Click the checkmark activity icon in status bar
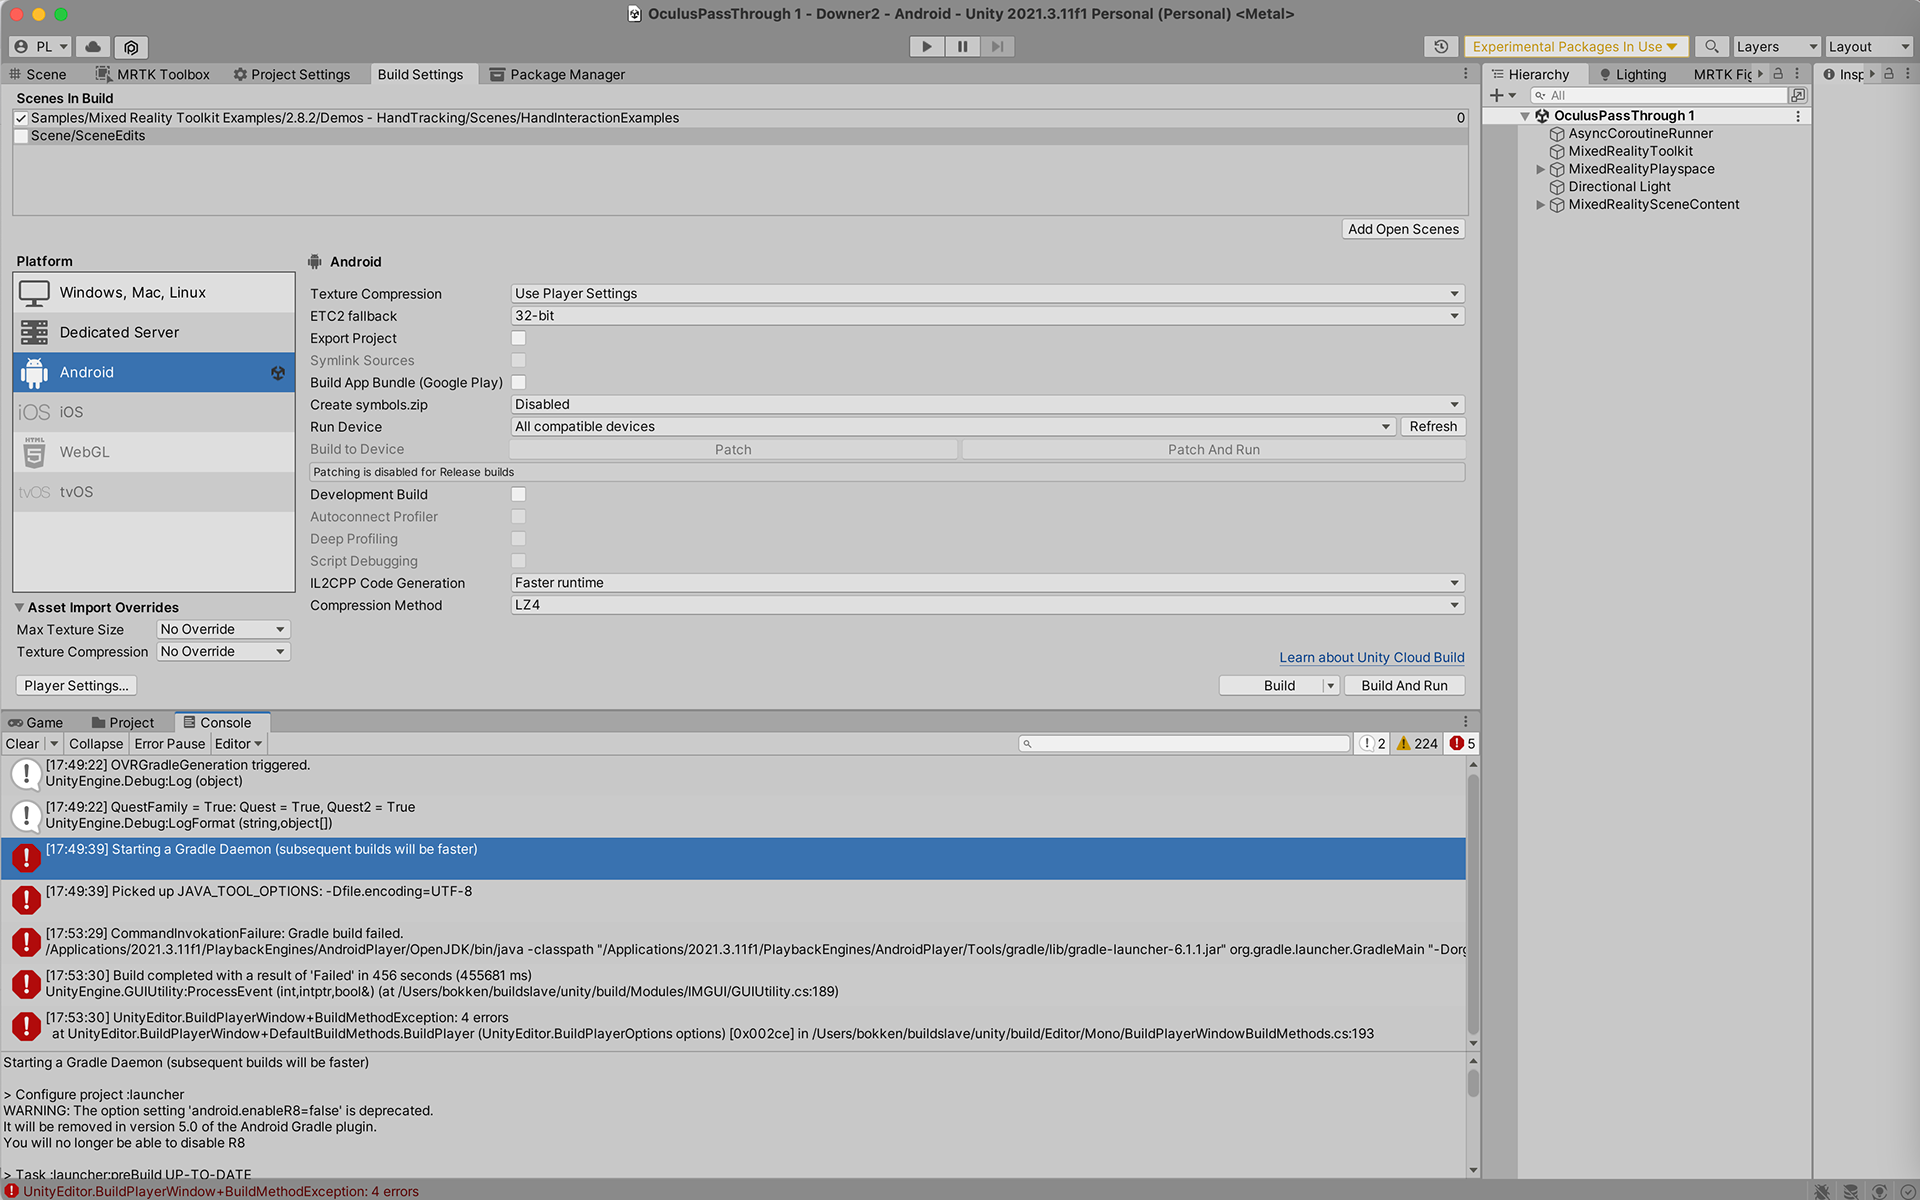This screenshot has height=1200, width=1920. tap(1907, 1191)
